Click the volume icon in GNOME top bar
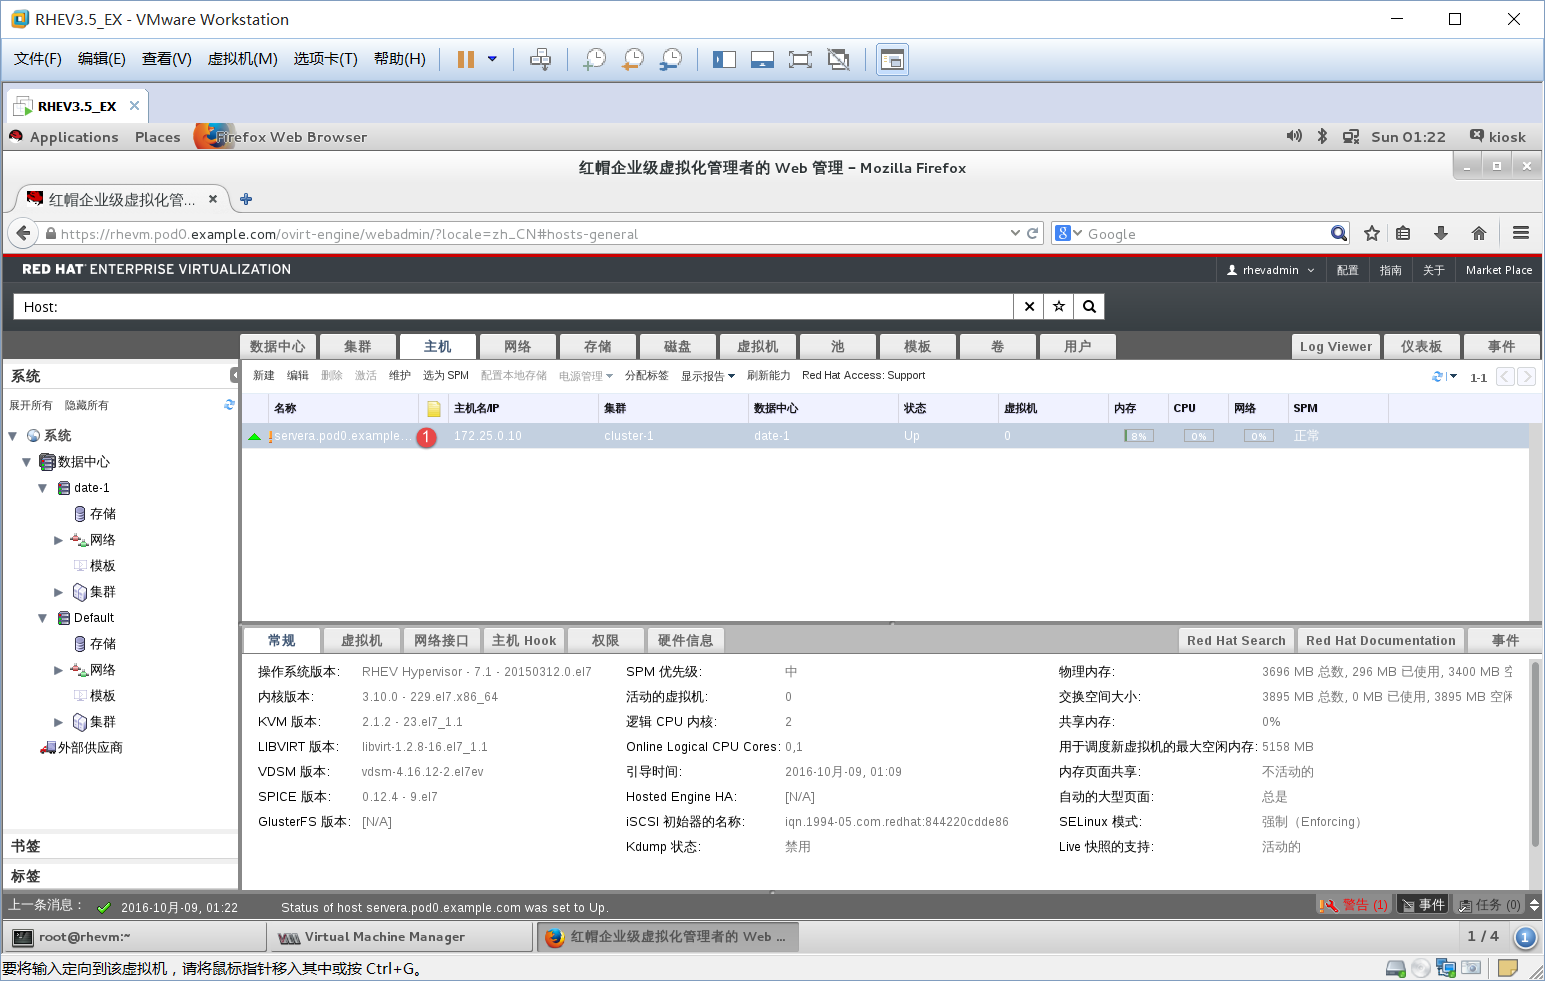 (1294, 136)
